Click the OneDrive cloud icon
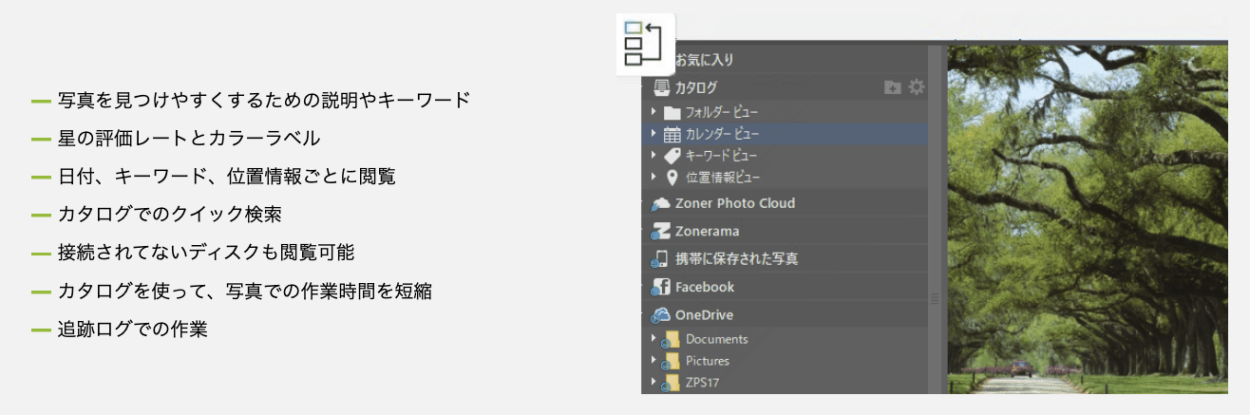 pyautogui.click(x=661, y=315)
